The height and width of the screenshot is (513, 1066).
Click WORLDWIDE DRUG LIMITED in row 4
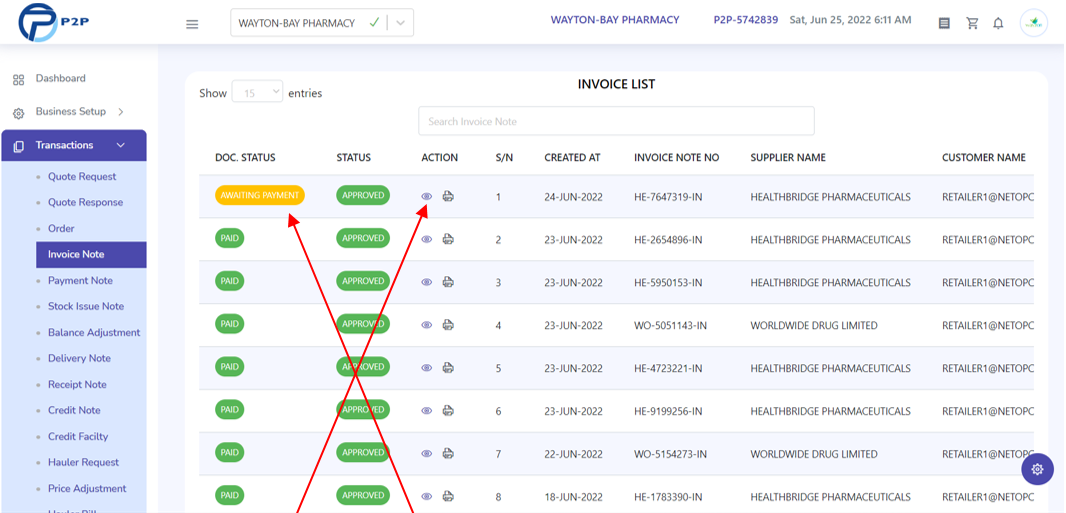[814, 325]
